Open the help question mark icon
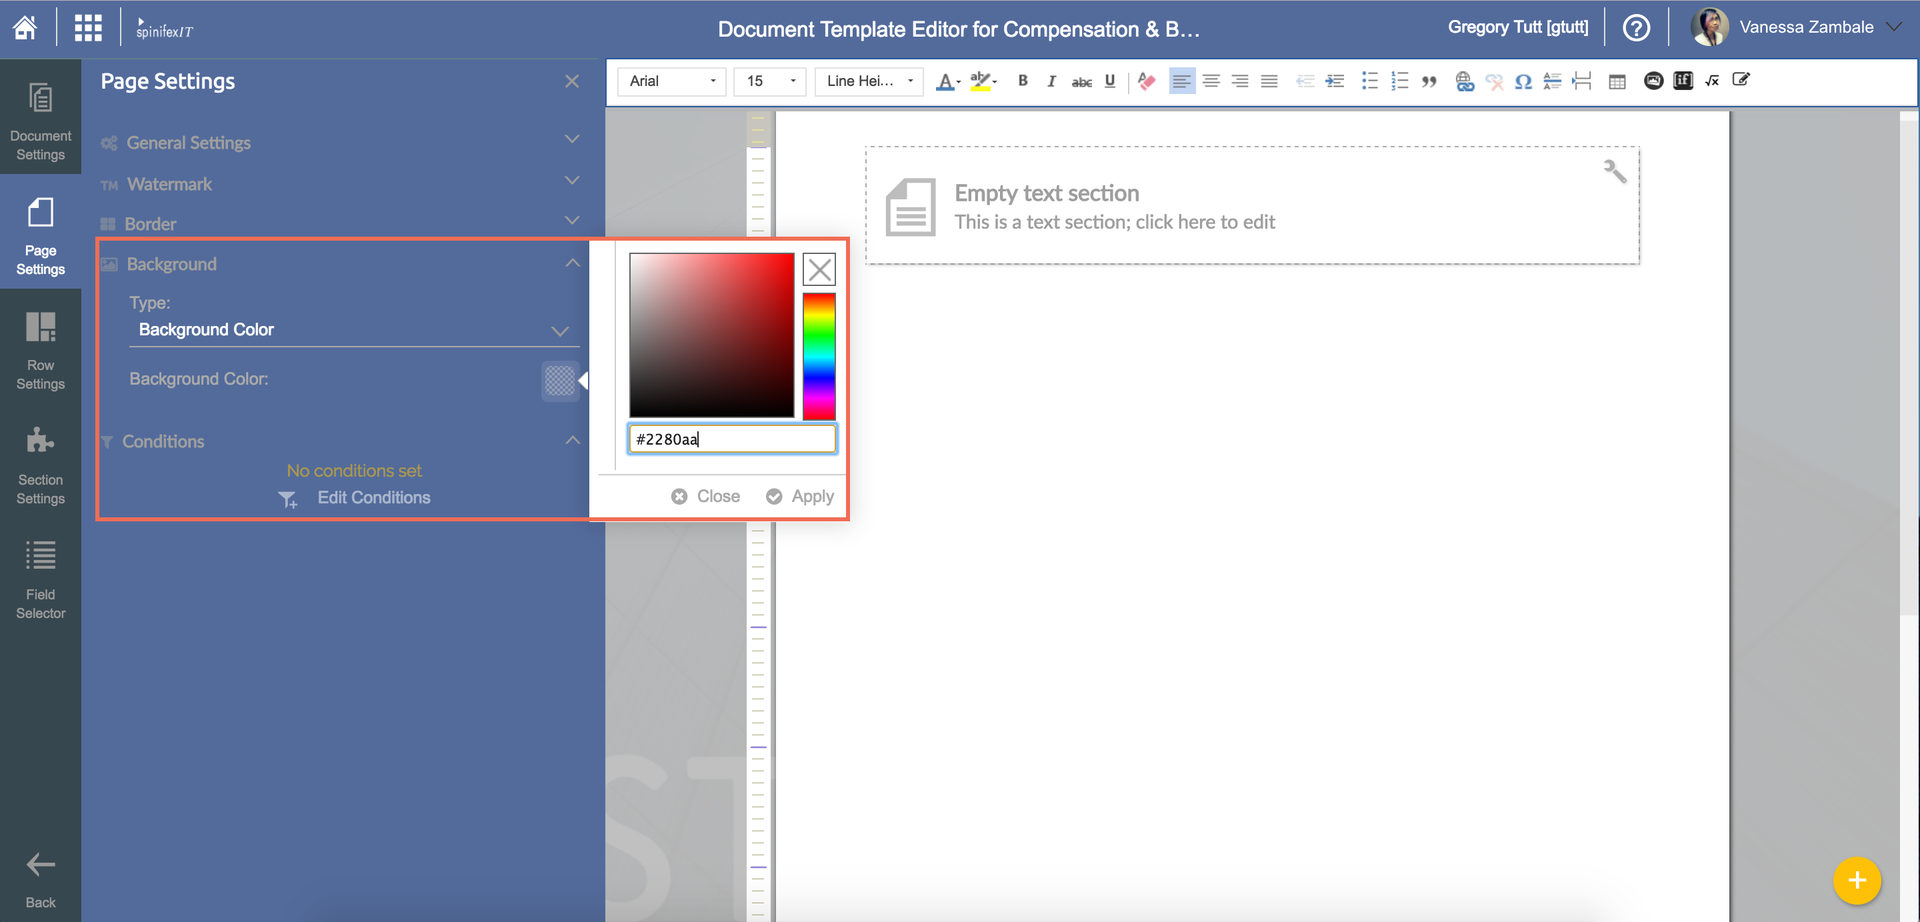This screenshot has height=922, width=1920. point(1636,28)
